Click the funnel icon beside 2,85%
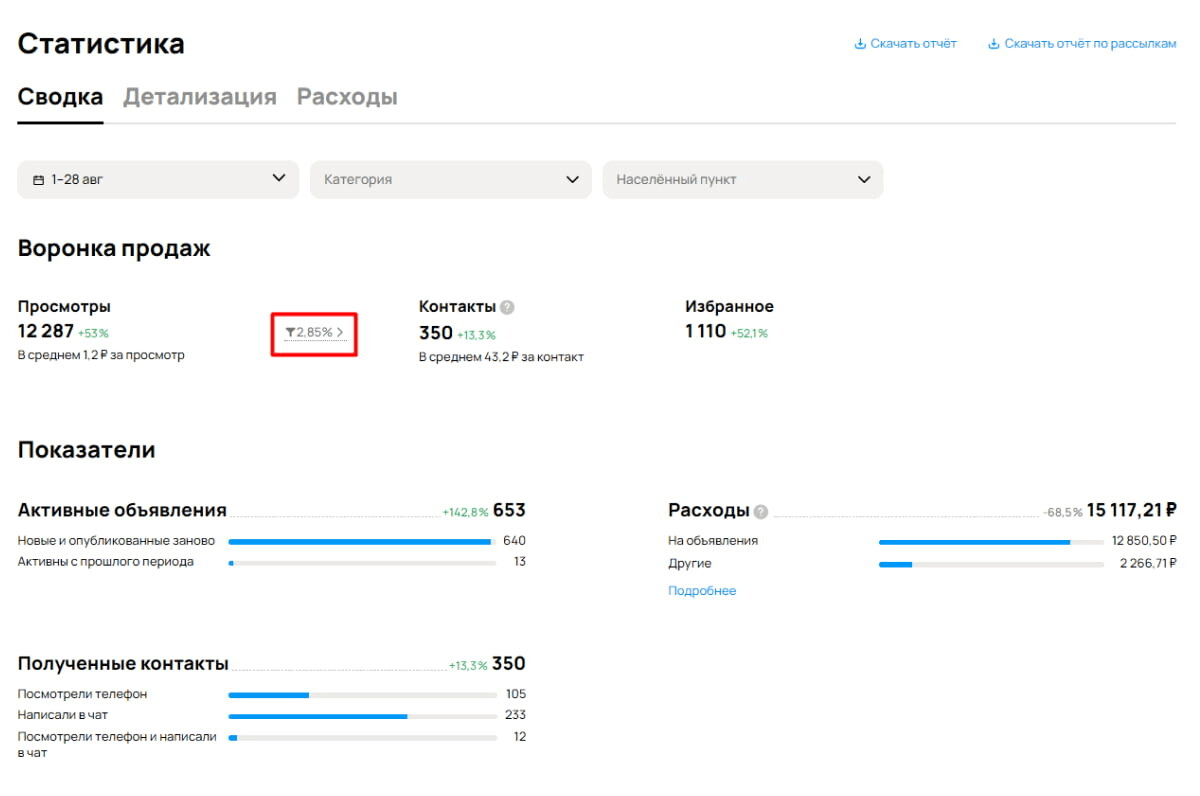 click(290, 332)
